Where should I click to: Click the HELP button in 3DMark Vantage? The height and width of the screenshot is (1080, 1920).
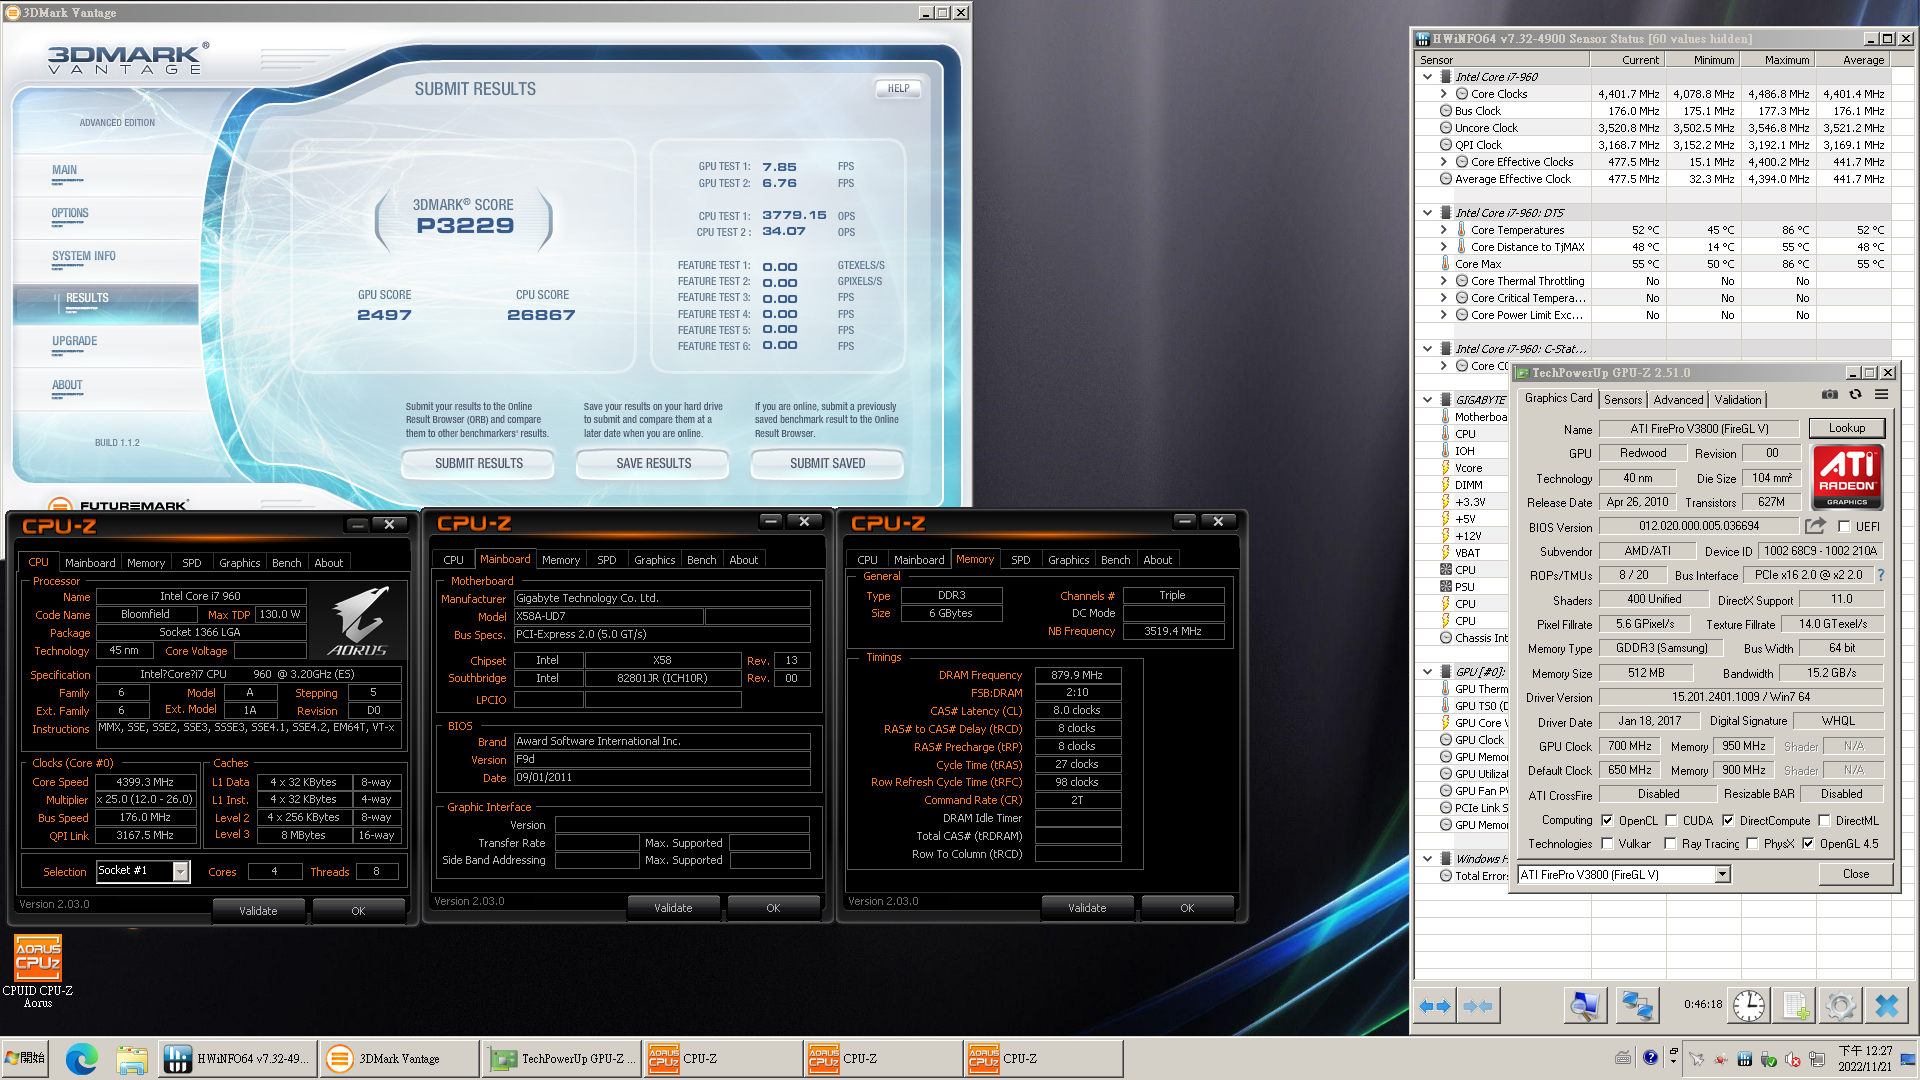(898, 89)
